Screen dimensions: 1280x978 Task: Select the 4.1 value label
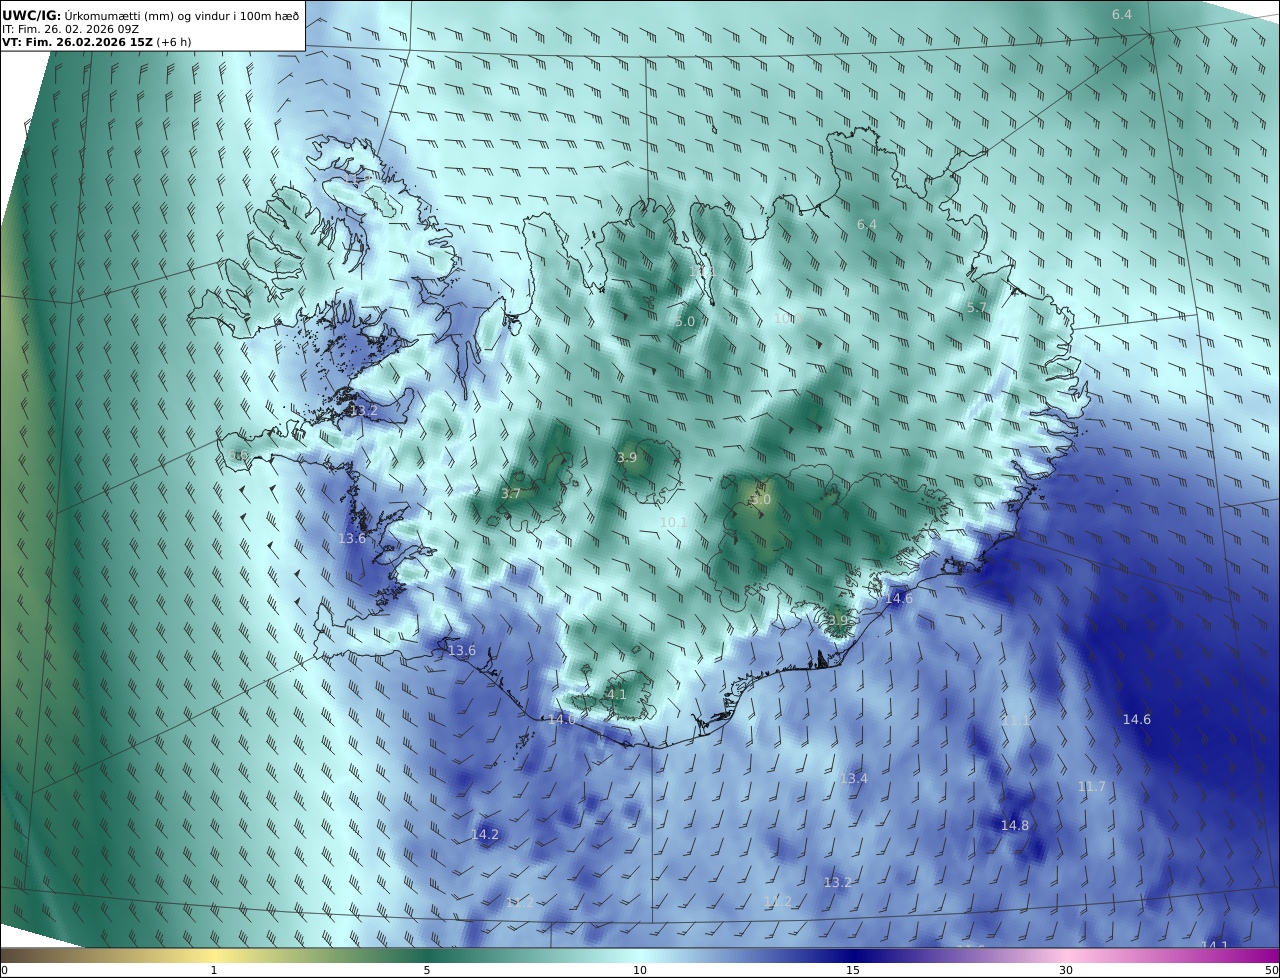pyautogui.click(x=616, y=695)
